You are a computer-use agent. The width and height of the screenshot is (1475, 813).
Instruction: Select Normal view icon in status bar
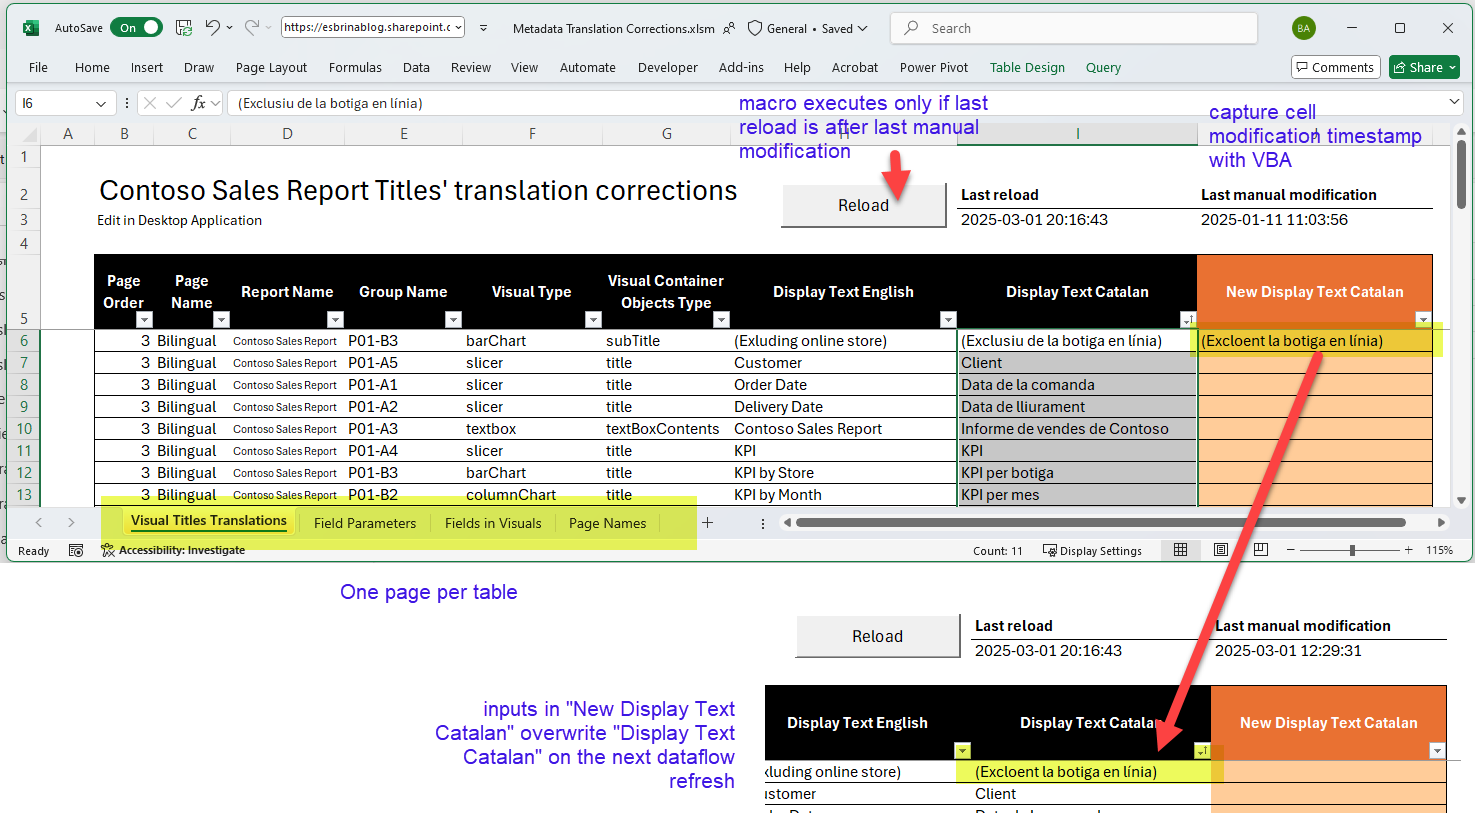point(1181,550)
